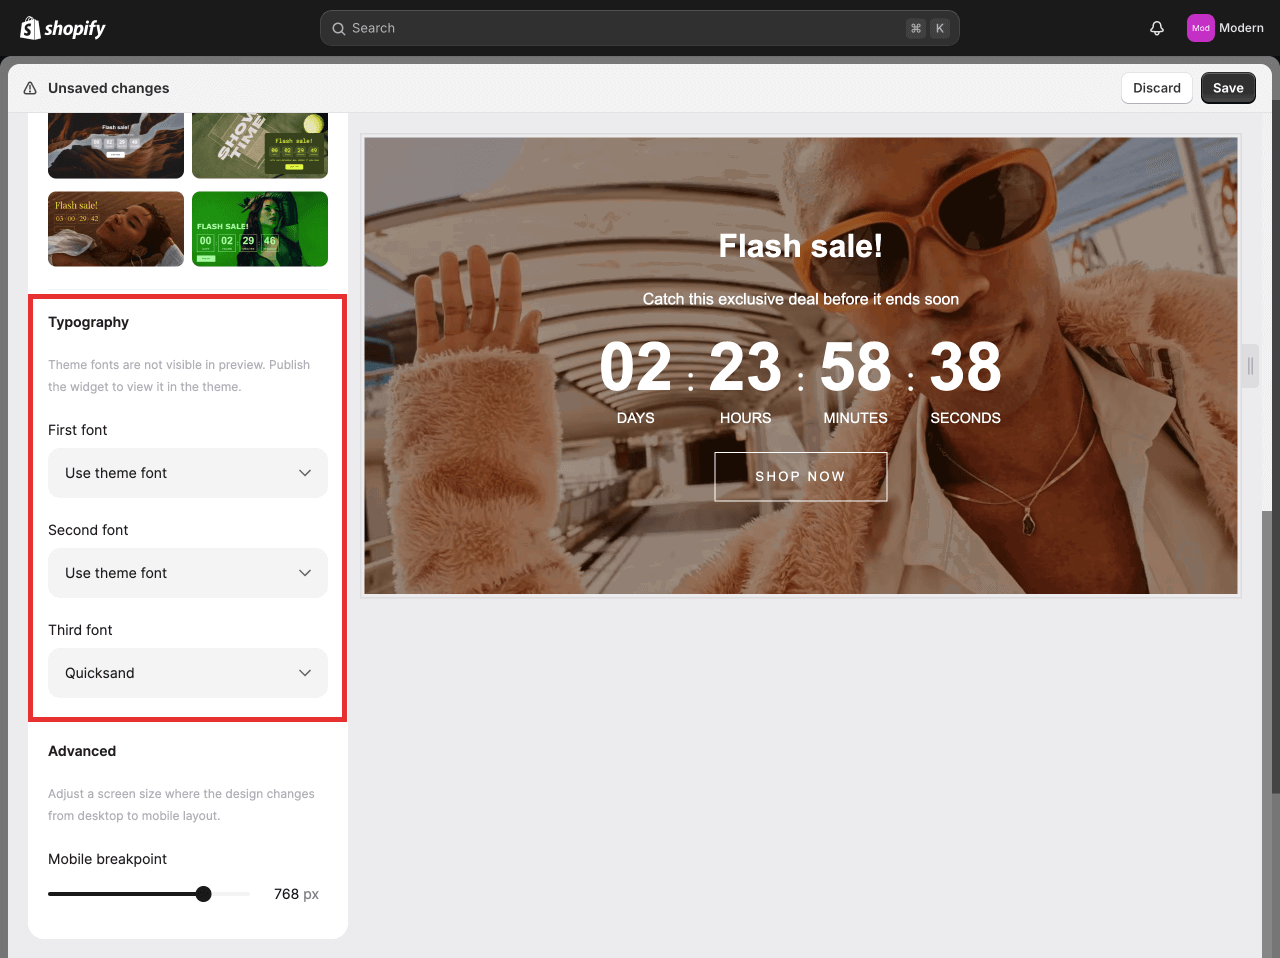Select the red Flash sale template thumbnail
Viewport: 1280px width, 958px height.
pos(116,229)
